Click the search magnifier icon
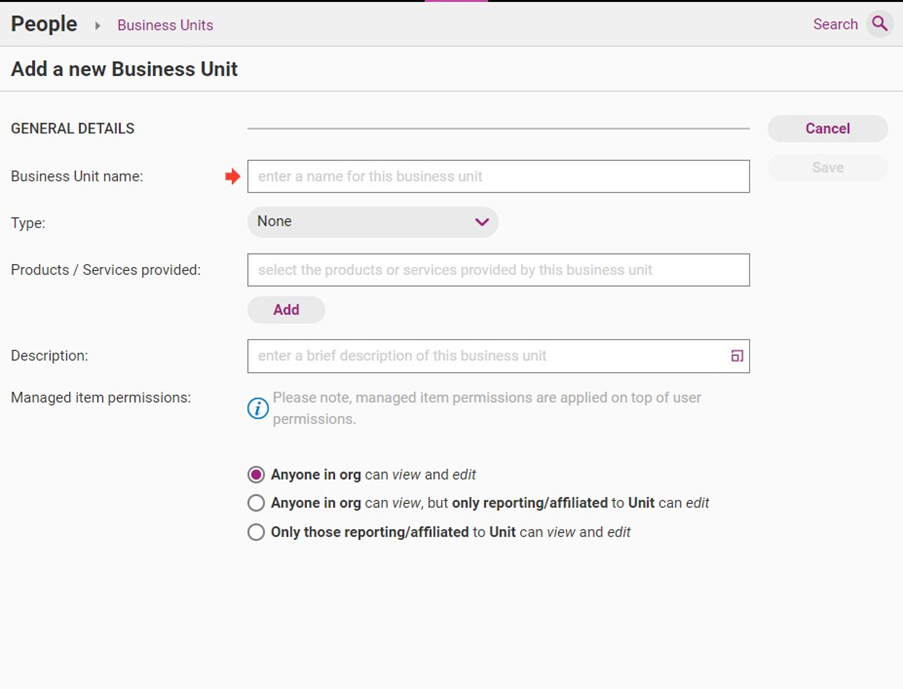Screen dimensions: 903x689 880,24
